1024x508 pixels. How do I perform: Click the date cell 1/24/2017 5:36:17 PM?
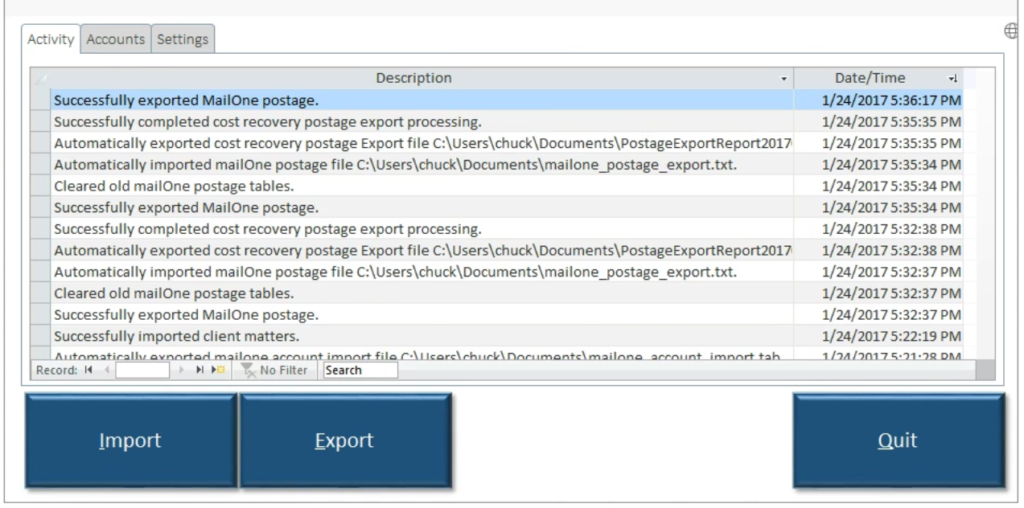[878, 100]
